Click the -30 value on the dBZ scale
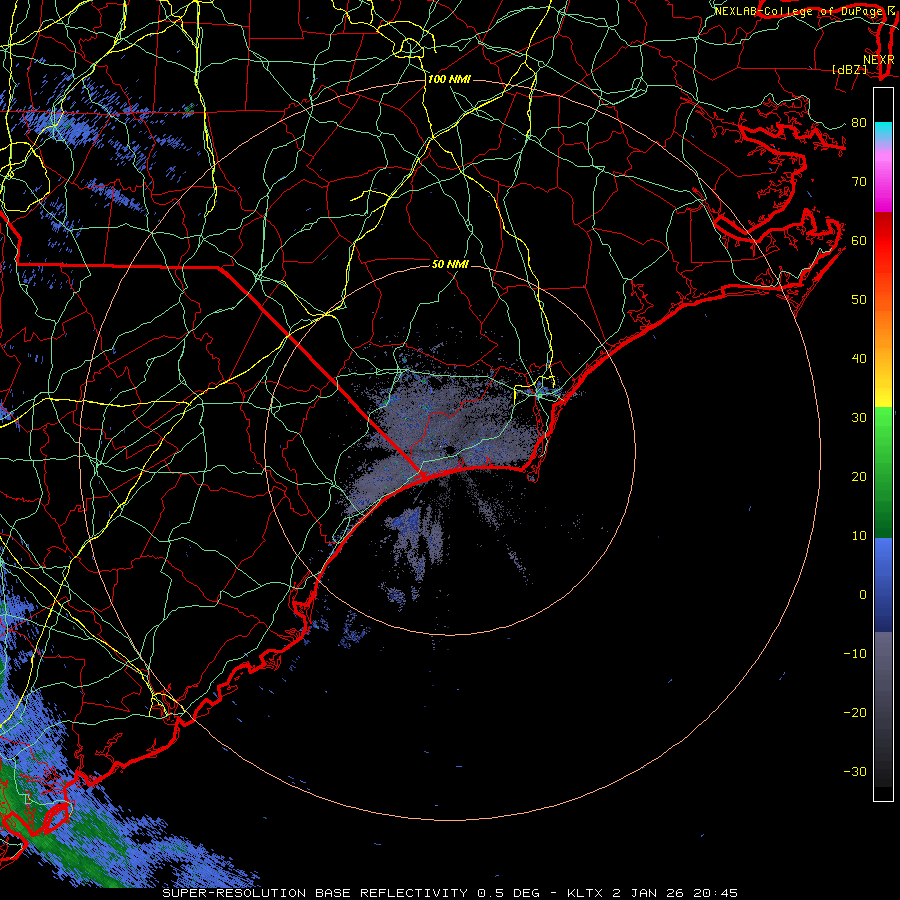900x900 pixels. click(855, 771)
